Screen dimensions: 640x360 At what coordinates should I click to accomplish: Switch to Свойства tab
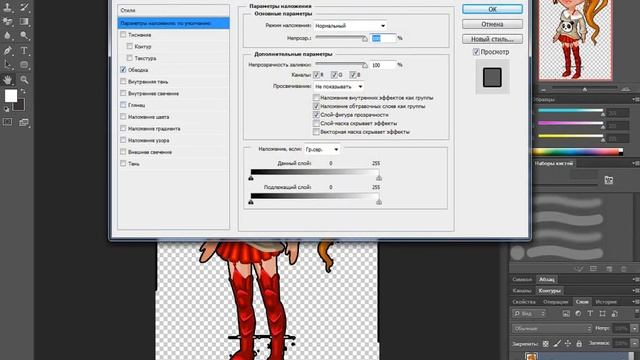click(524, 302)
